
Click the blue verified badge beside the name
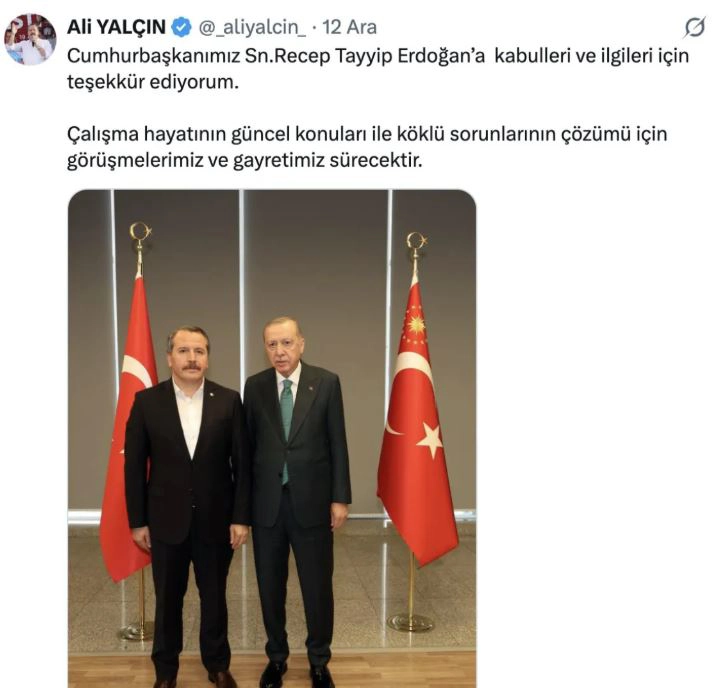click(182, 27)
